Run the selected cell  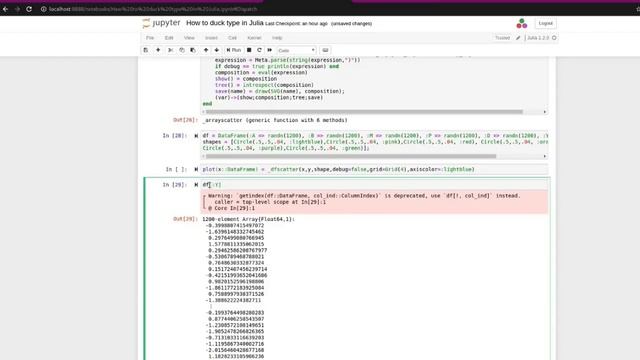tap(233, 50)
